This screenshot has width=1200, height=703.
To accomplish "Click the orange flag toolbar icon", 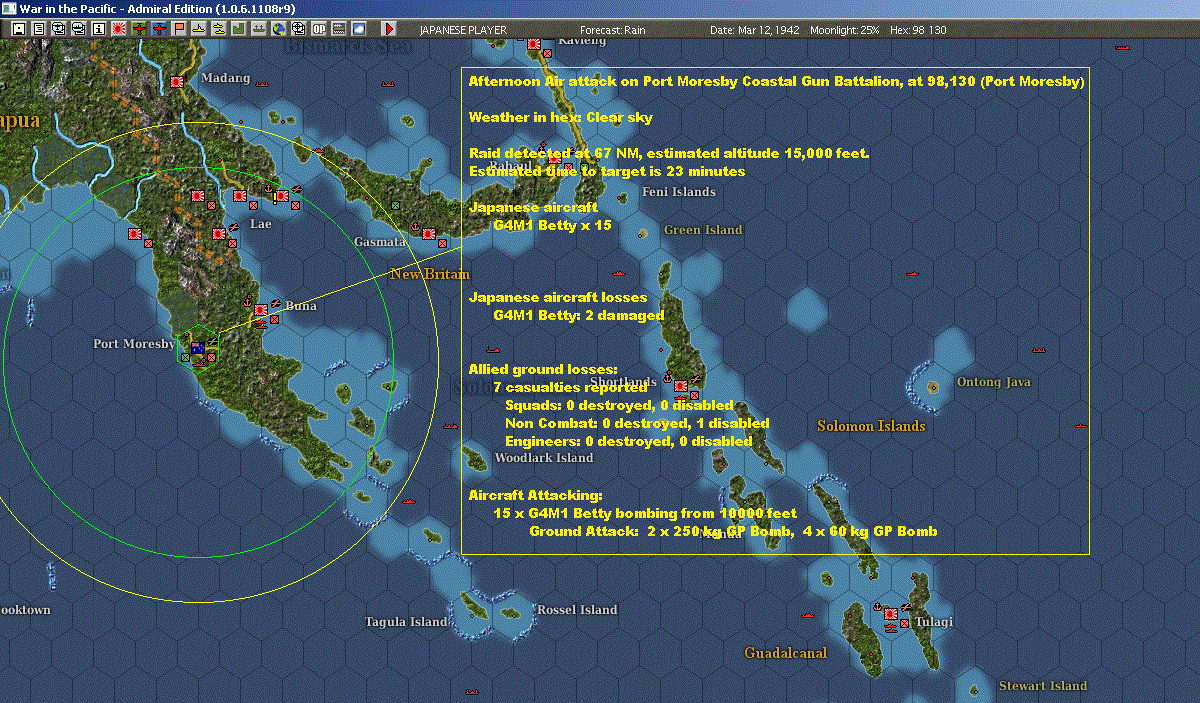I will coord(179,29).
